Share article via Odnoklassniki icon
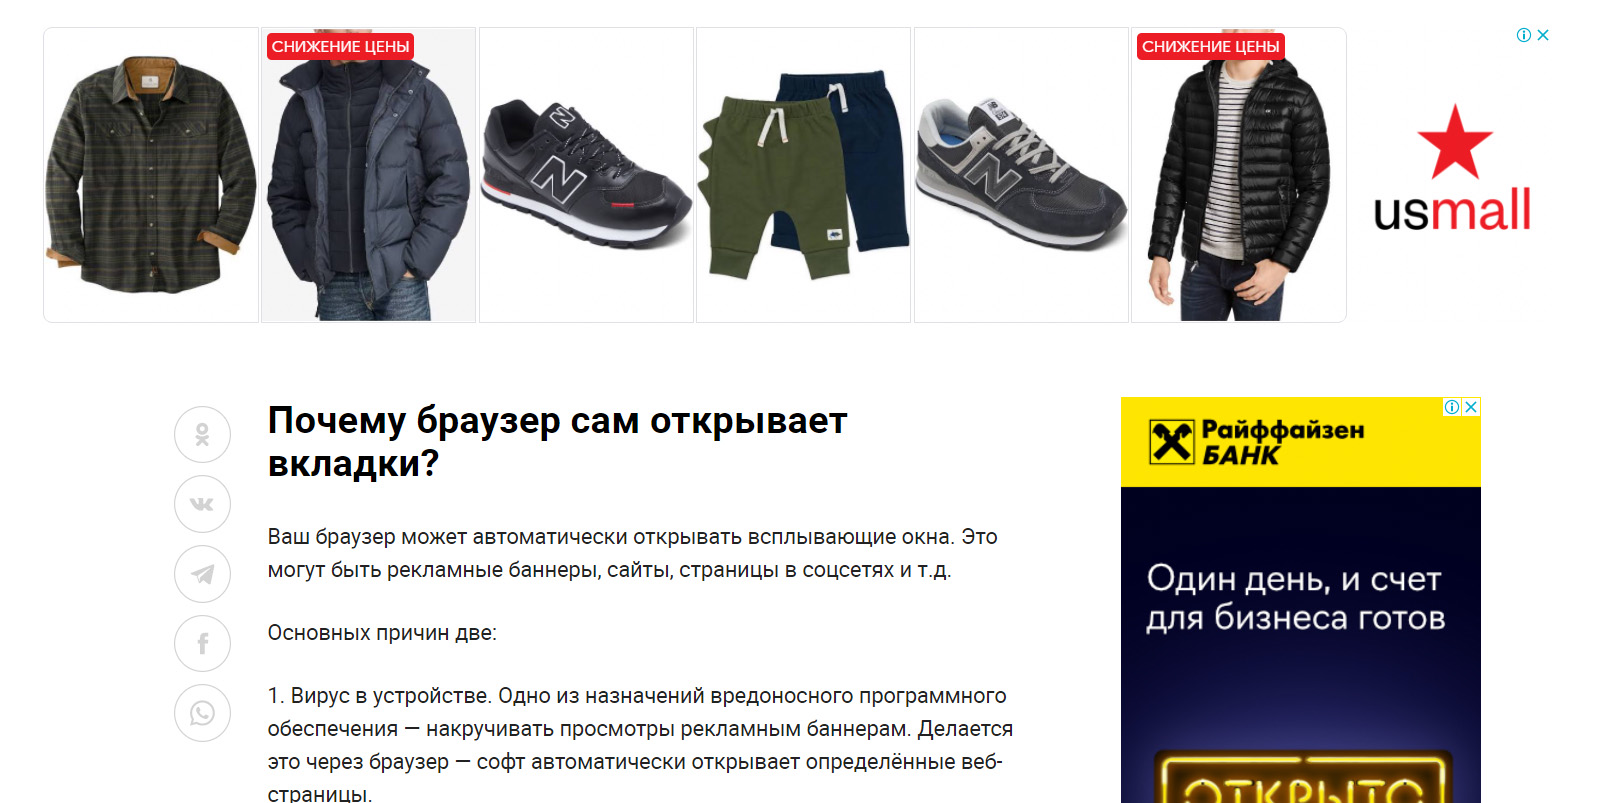1598x803 pixels. click(x=202, y=434)
